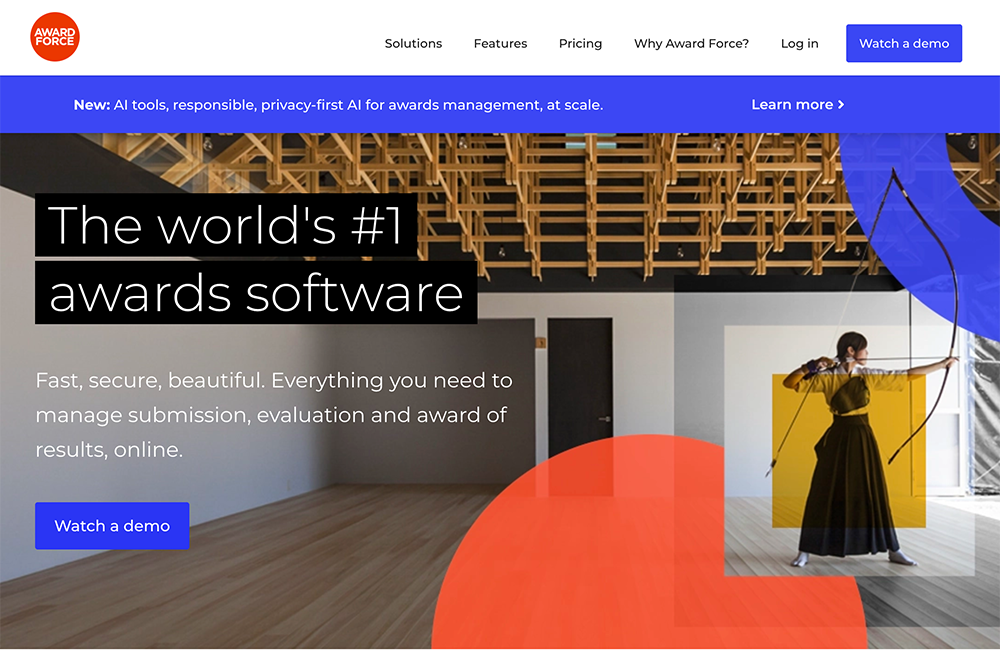Click the "awards software" headline text

[256, 293]
